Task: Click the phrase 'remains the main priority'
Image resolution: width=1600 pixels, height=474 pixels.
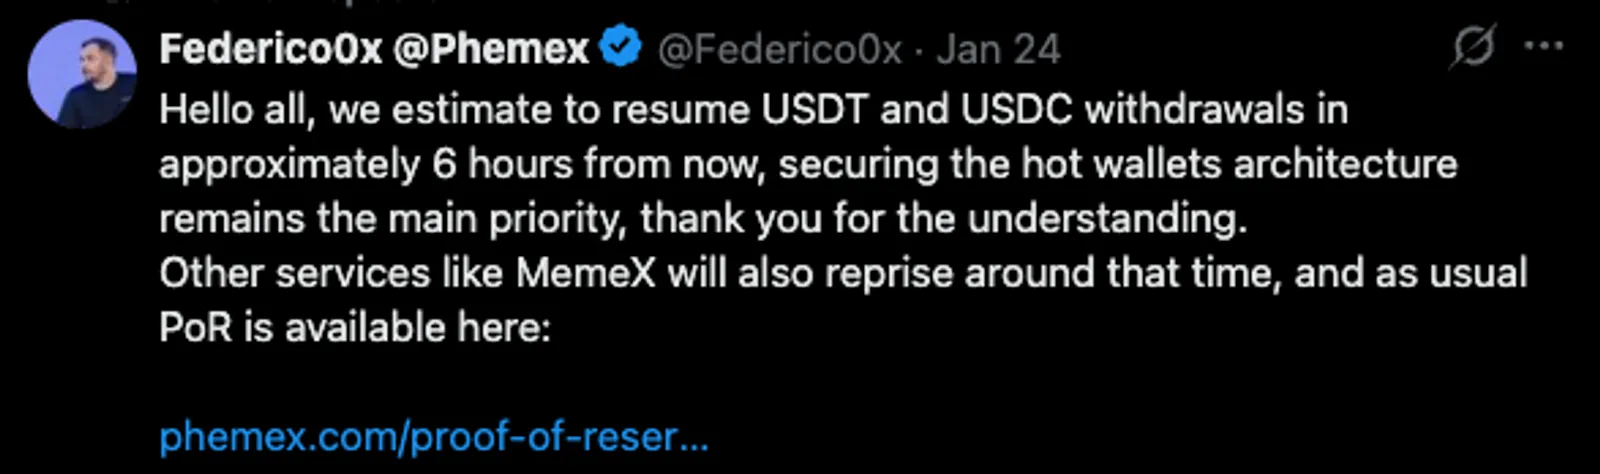Action: pyautogui.click(x=395, y=219)
